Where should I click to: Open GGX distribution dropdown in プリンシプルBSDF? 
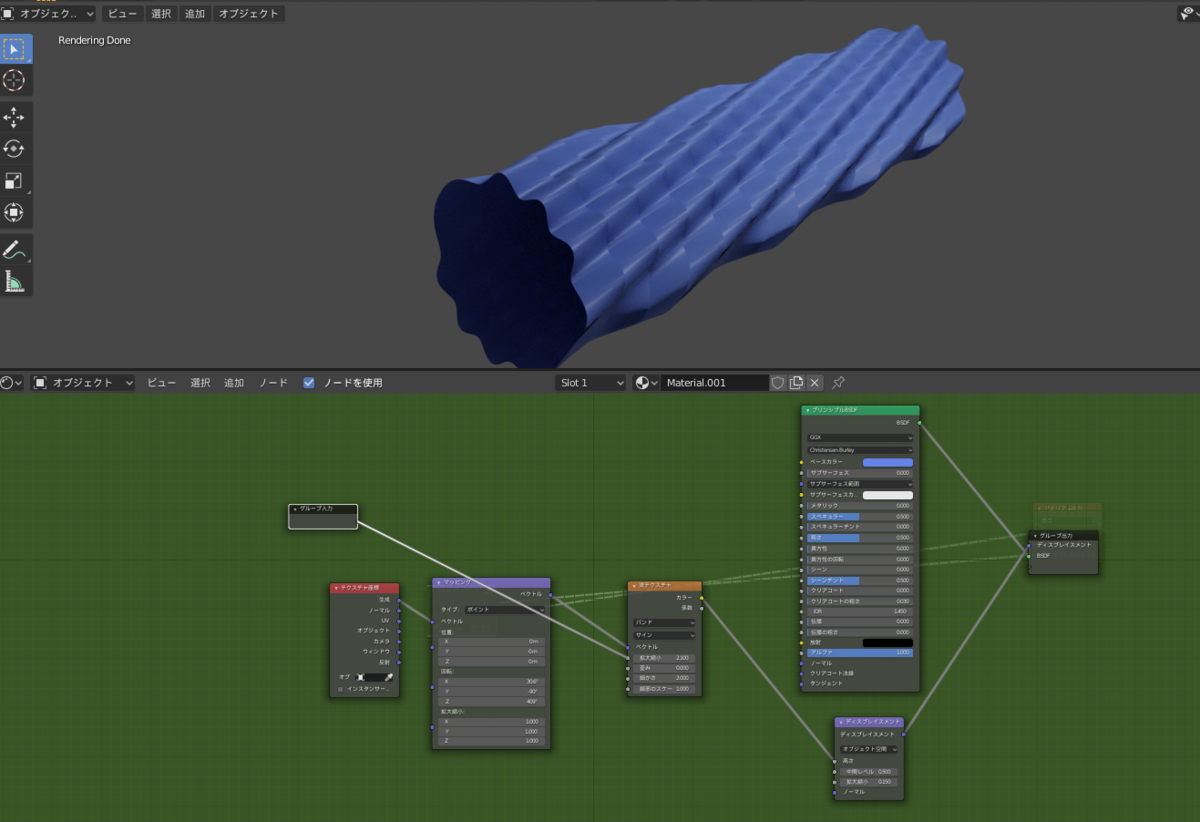(860, 437)
